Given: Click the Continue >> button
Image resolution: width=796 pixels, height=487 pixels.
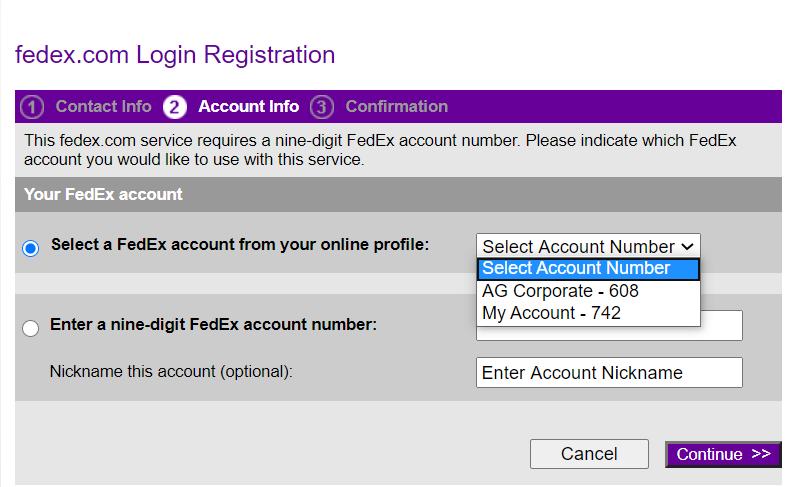Looking at the screenshot, I should [x=723, y=454].
